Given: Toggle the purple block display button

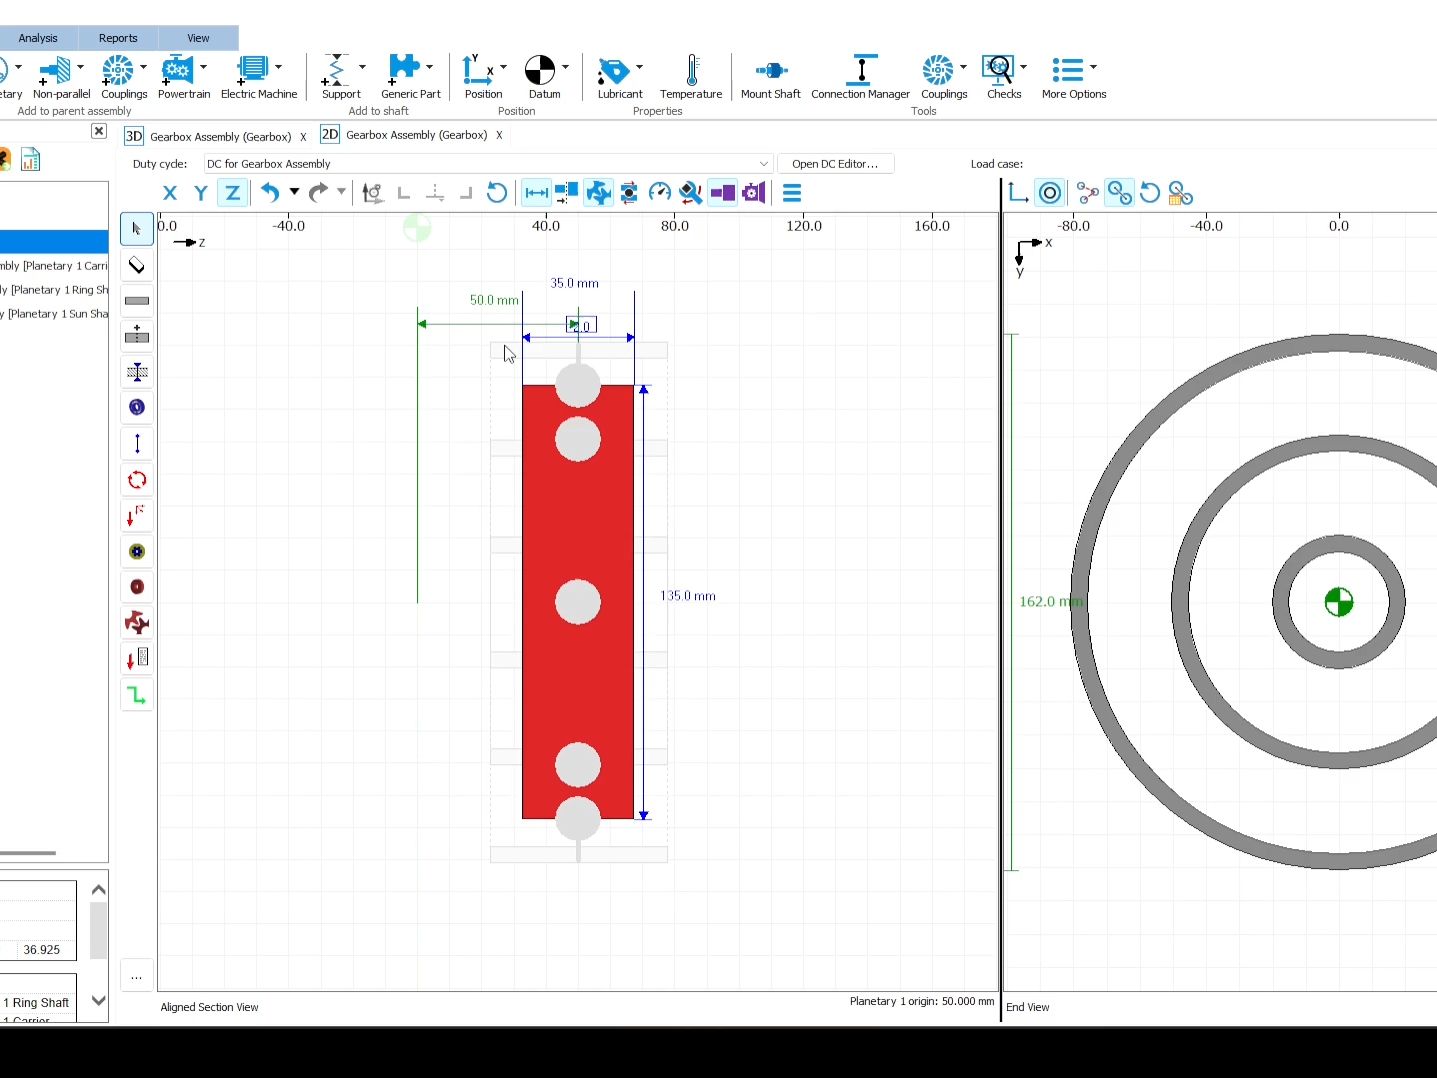Looking at the screenshot, I should (722, 193).
